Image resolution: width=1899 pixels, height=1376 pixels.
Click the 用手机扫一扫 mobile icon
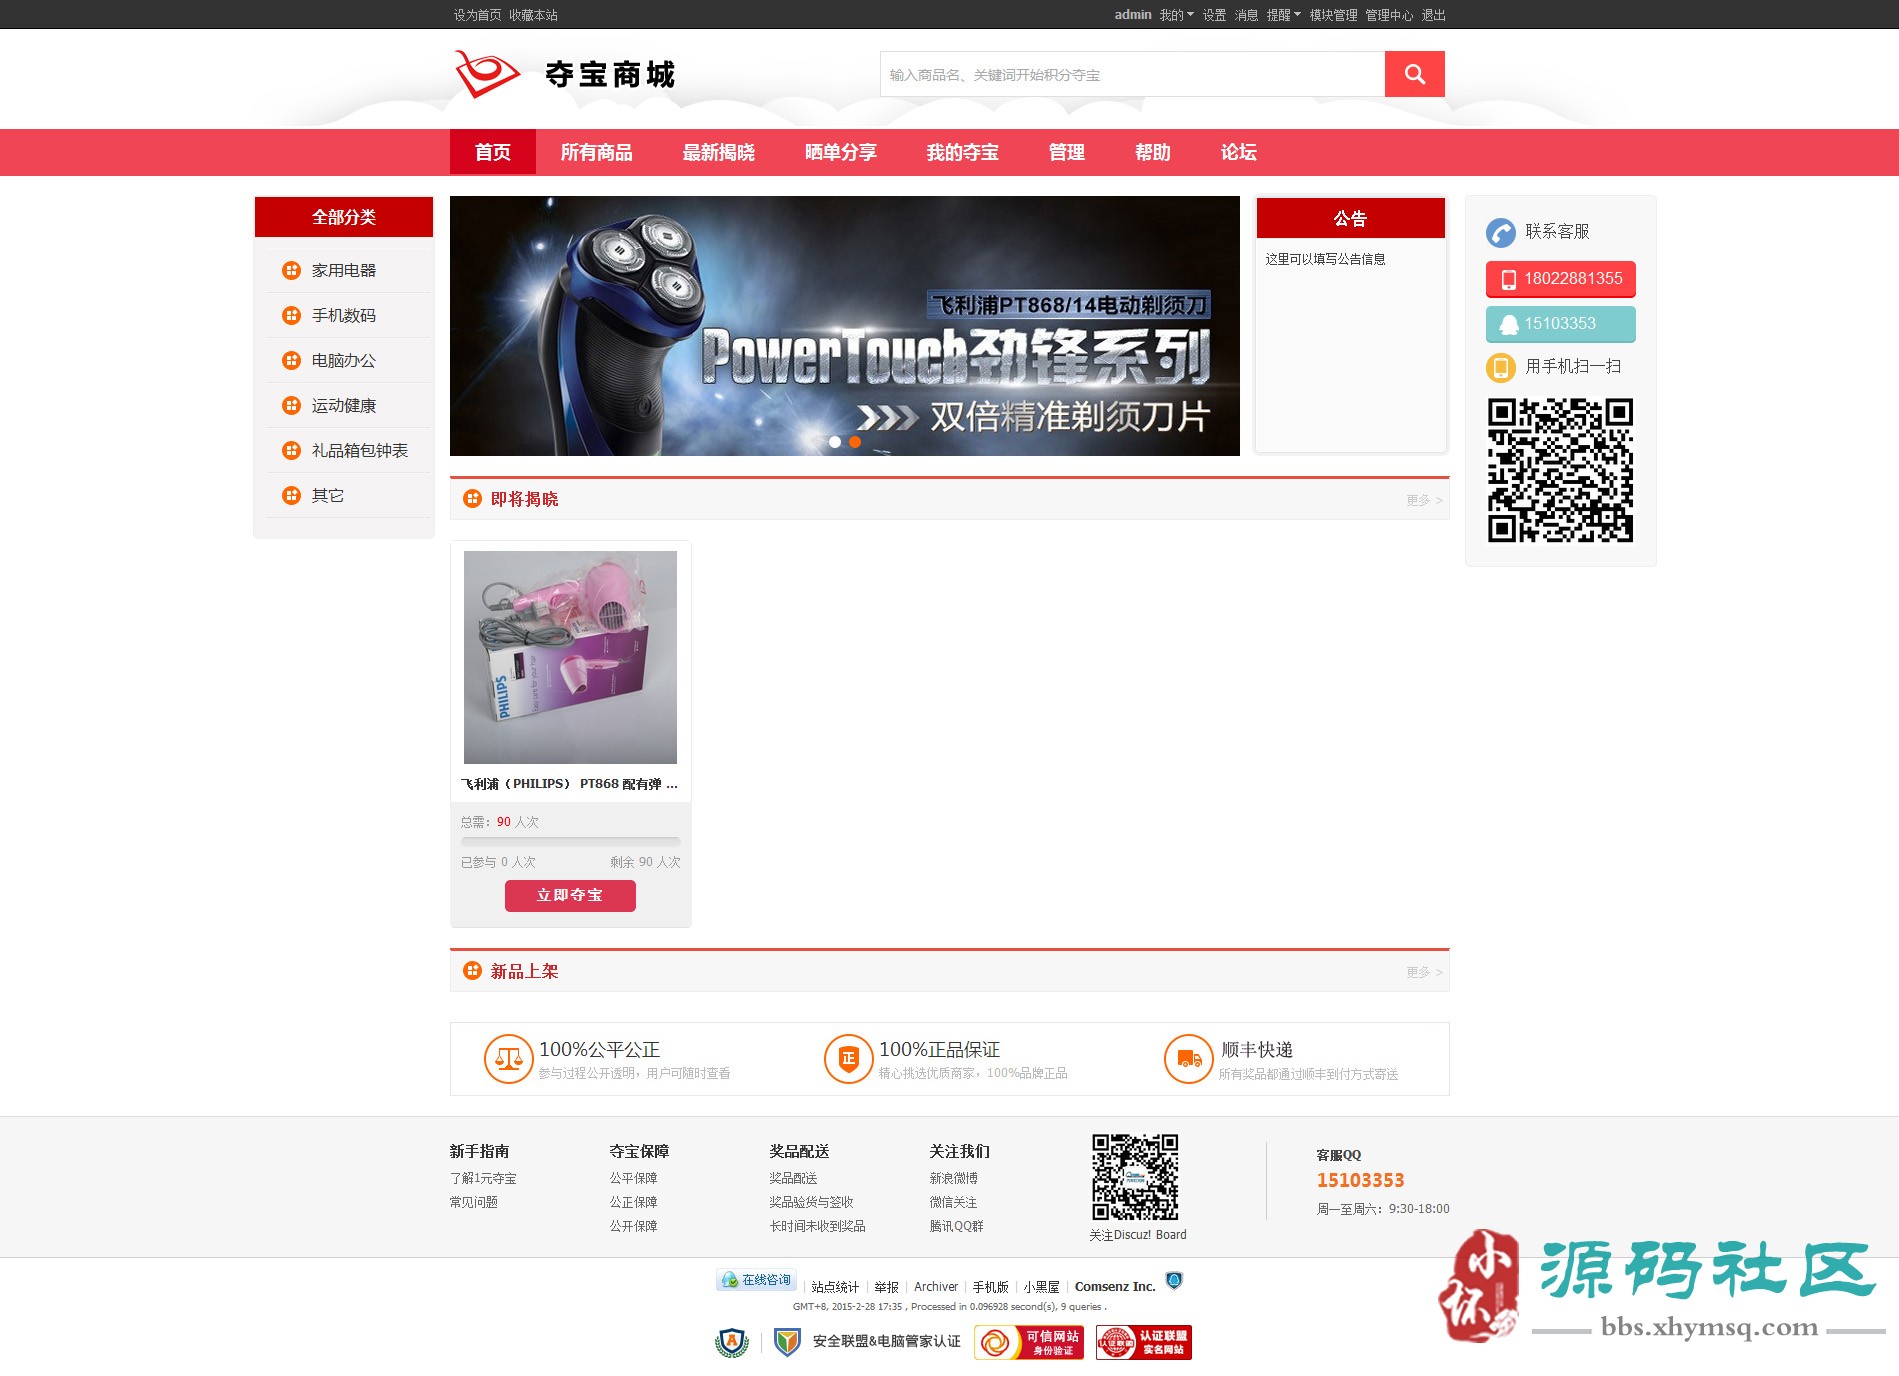[x=1500, y=368]
